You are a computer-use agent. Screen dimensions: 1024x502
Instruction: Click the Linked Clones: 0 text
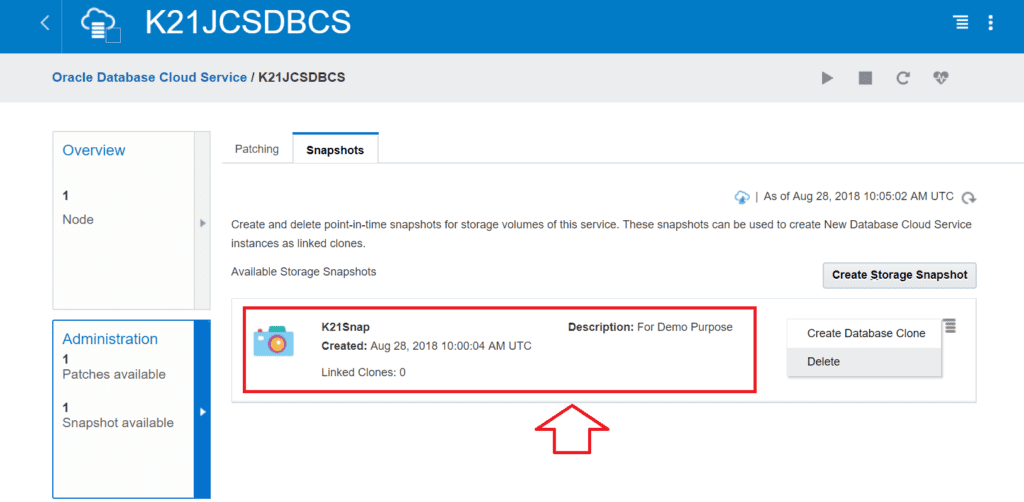coord(363,373)
